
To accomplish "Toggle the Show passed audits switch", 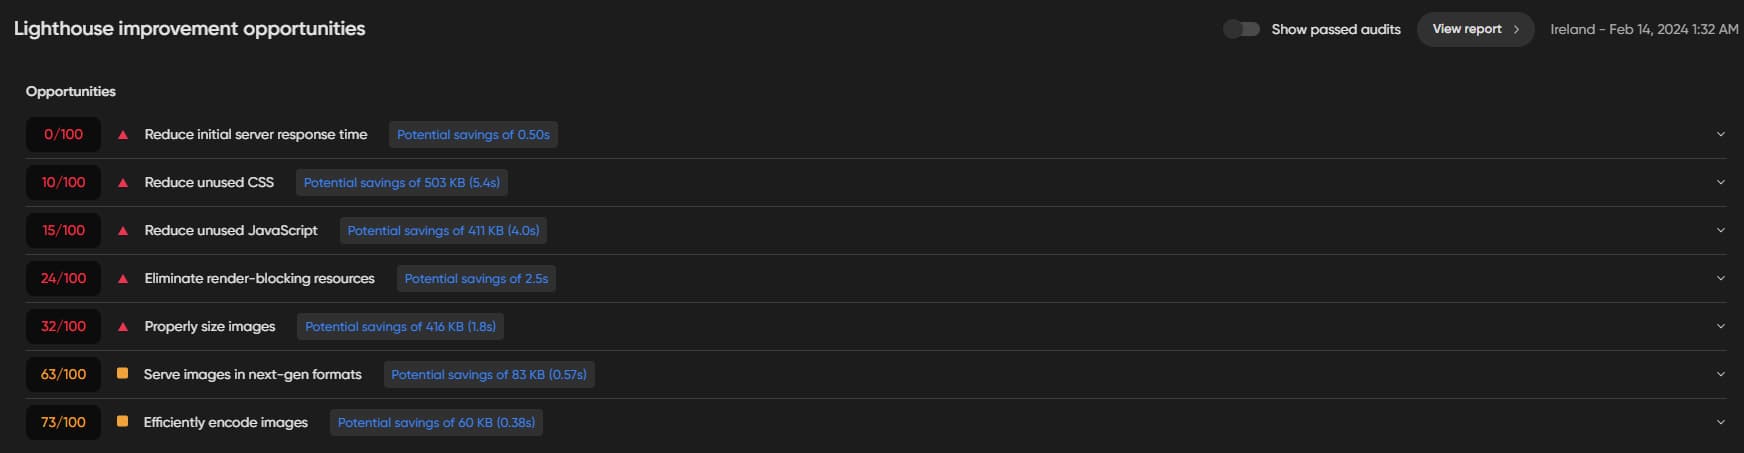I will (1241, 29).
